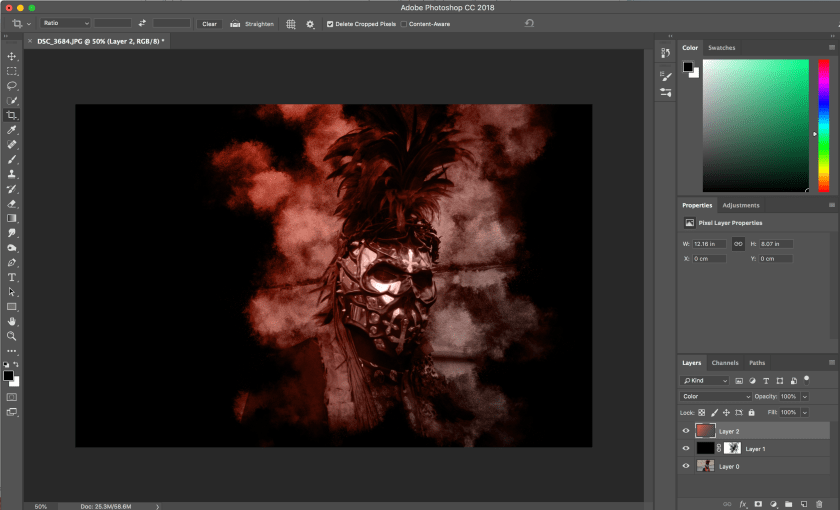
Task: Select the Clone Stamp tool
Action: (12, 174)
